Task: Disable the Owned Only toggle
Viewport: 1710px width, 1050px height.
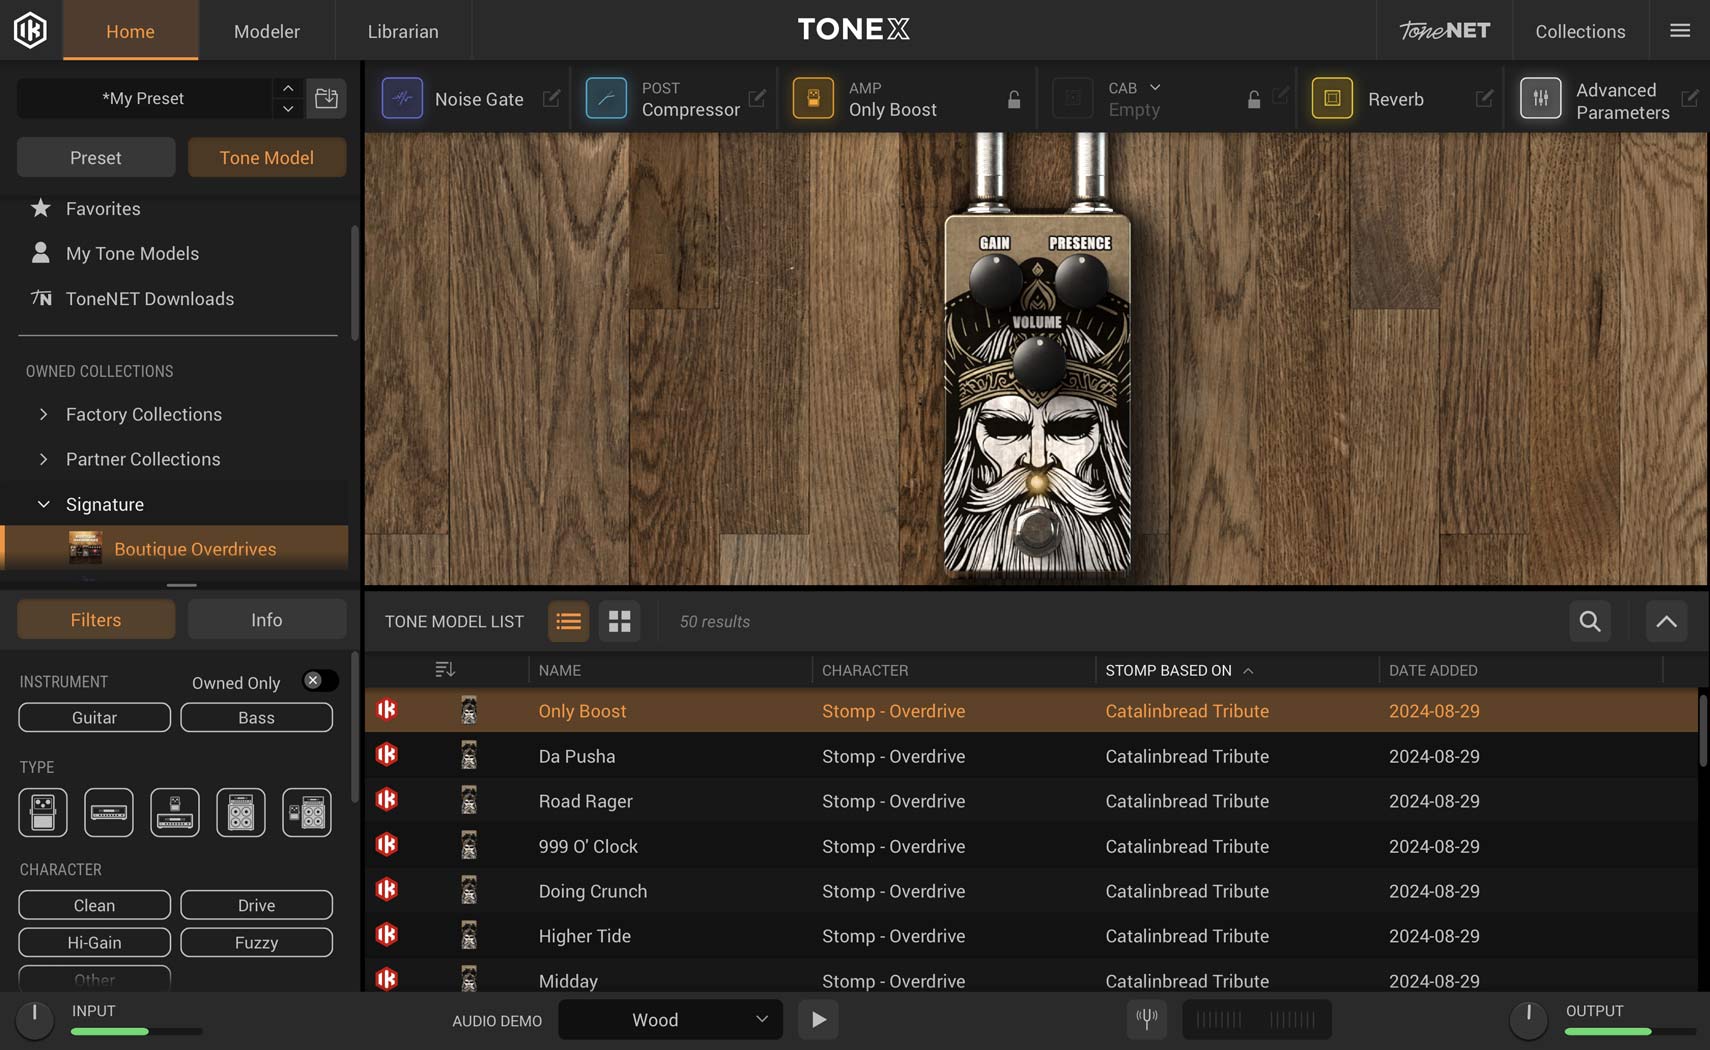Action: (x=318, y=680)
